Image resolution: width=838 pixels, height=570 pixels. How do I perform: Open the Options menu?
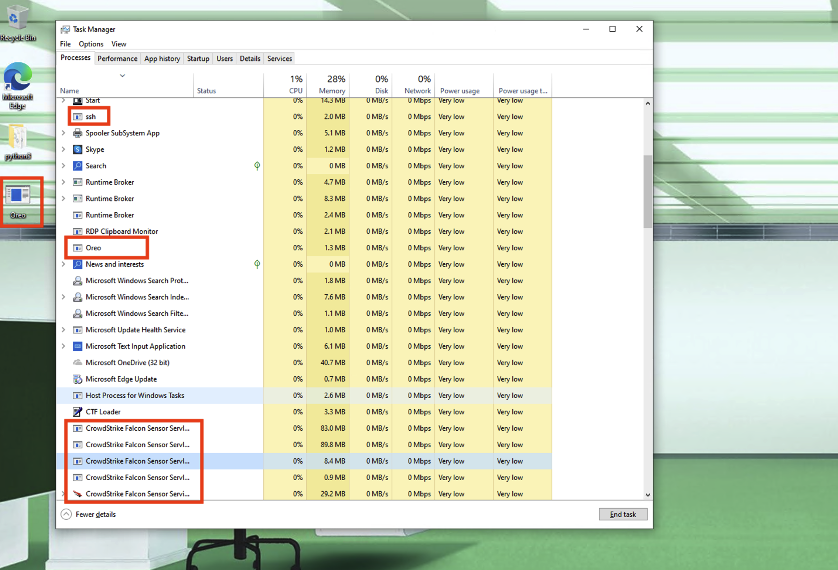[91, 44]
